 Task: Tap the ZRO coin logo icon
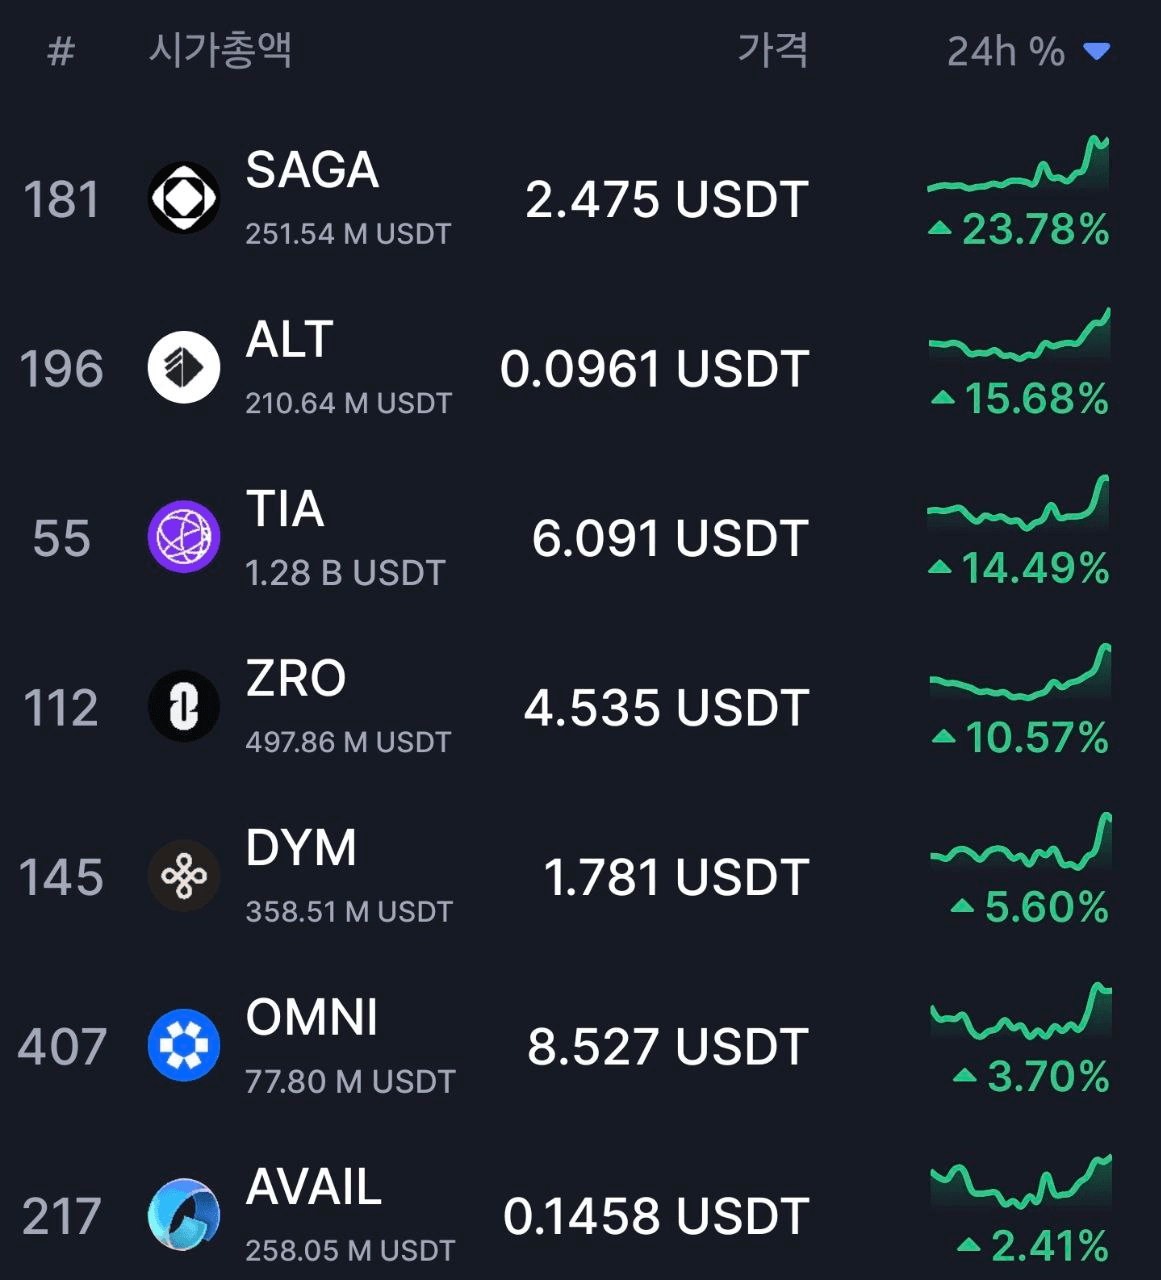point(184,706)
